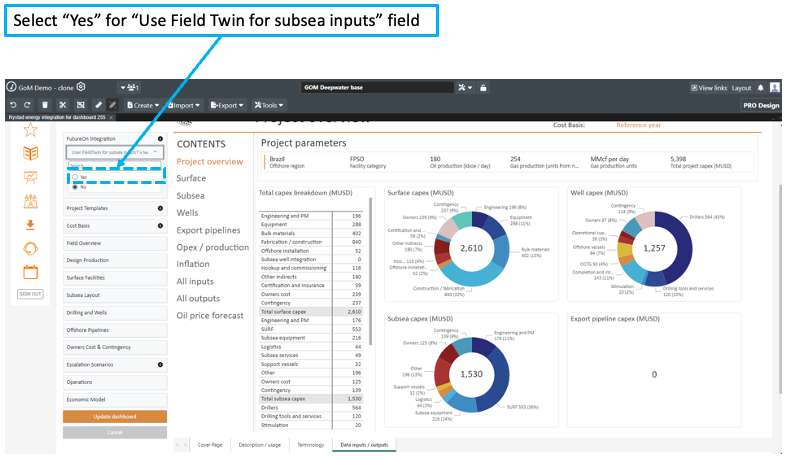The height and width of the screenshot is (457, 787).
Task: Click the calendar sidebar icon
Action: [x=31, y=272]
